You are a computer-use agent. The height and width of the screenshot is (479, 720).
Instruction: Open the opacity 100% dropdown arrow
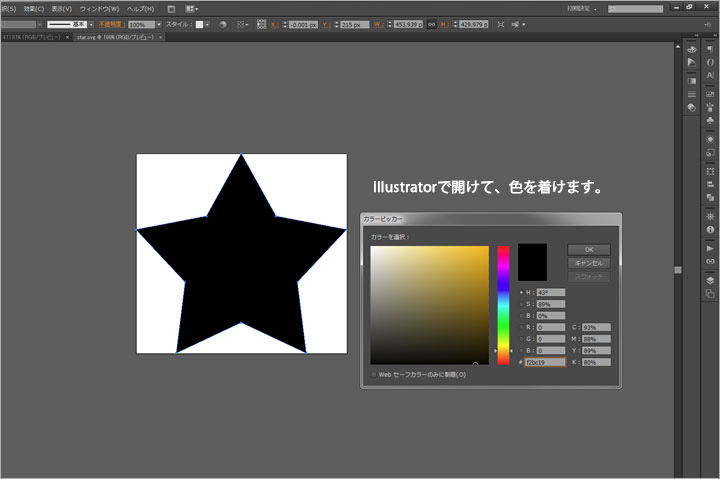click(159, 24)
